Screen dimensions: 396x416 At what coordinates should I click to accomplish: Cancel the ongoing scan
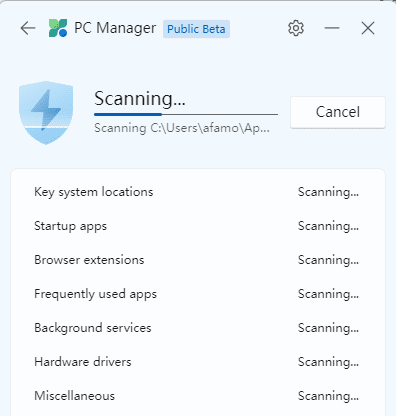coord(338,112)
